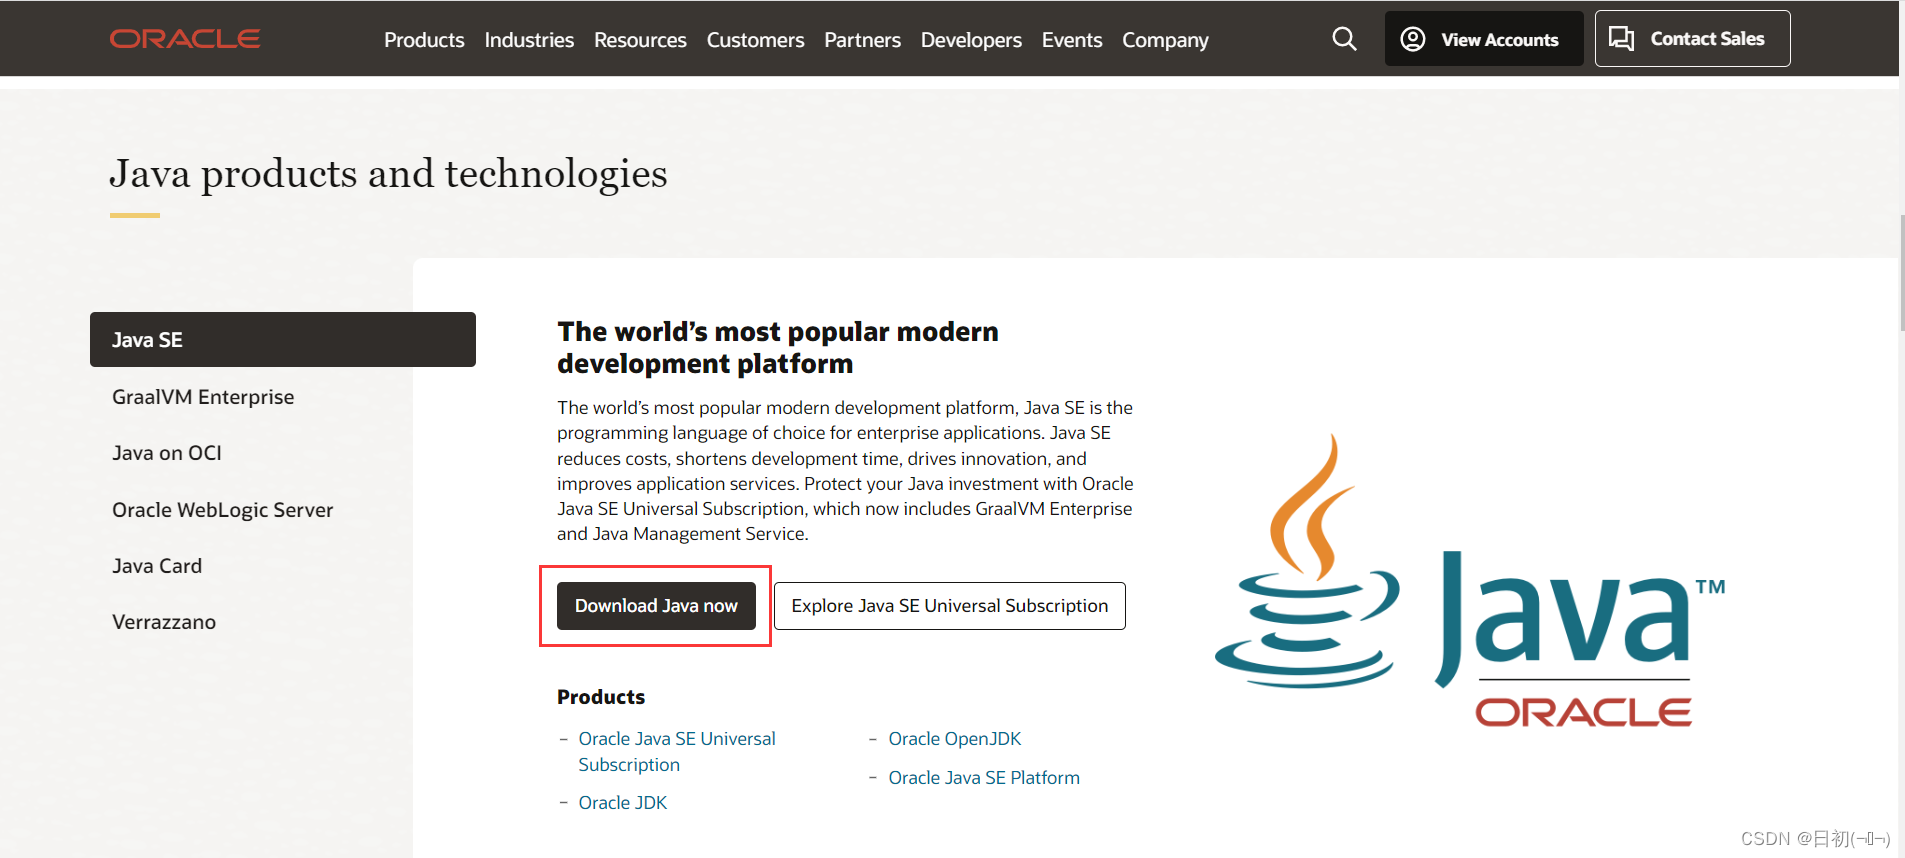Open the Customers menu
This screenshot has height=858, width=1905.
755,40
